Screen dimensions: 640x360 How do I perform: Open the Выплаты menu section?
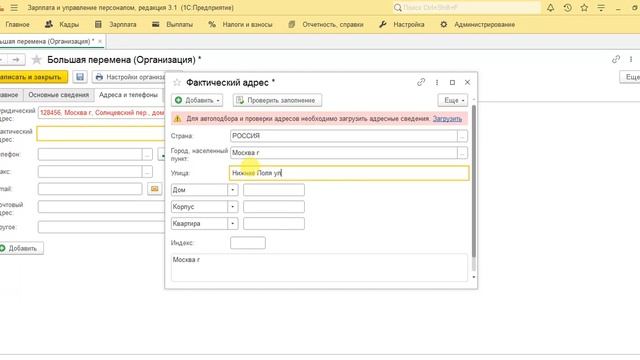point(172,24)
